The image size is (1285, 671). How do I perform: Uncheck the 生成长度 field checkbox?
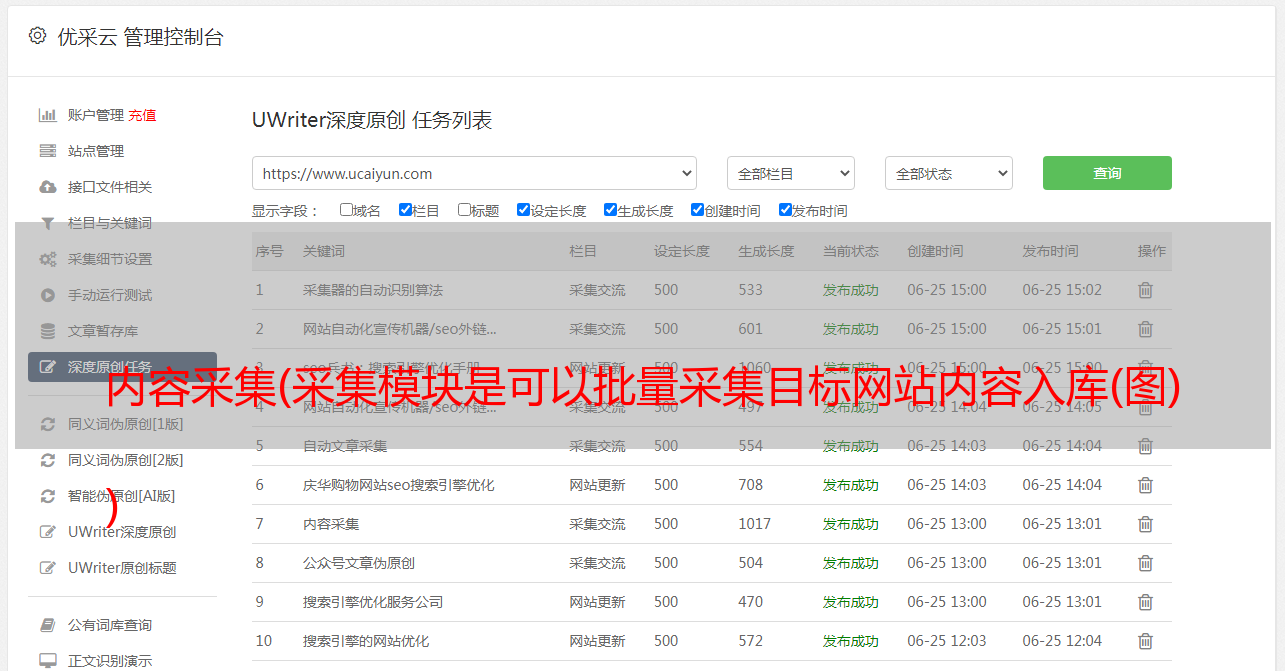click(610, 210)
